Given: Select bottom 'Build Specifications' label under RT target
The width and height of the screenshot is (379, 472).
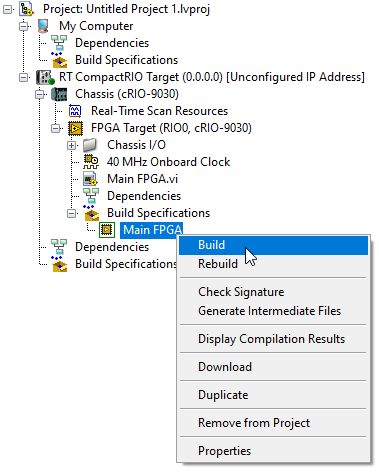Looking at the screenshot, I should [126, 264].
